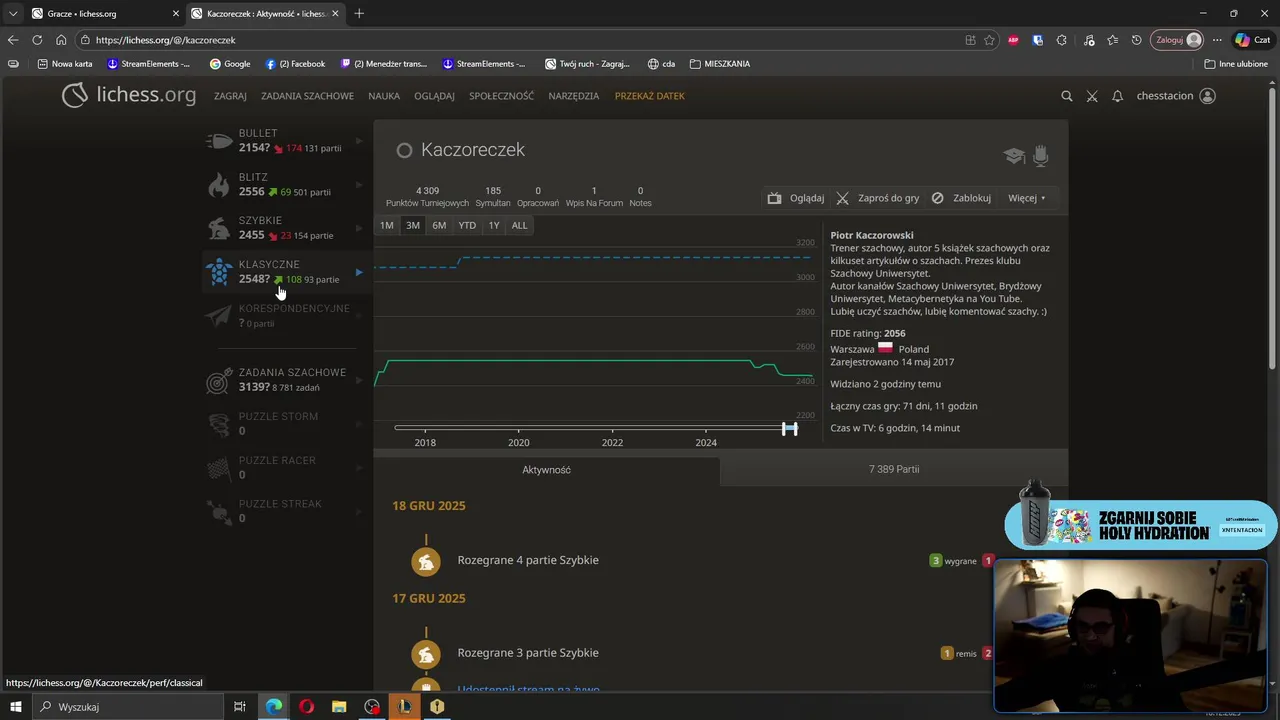Screen dimensions: 1280x720
Task: Open challenges via the crossed swords icon
Action: pyautogui.click(x=1092, y=96)
